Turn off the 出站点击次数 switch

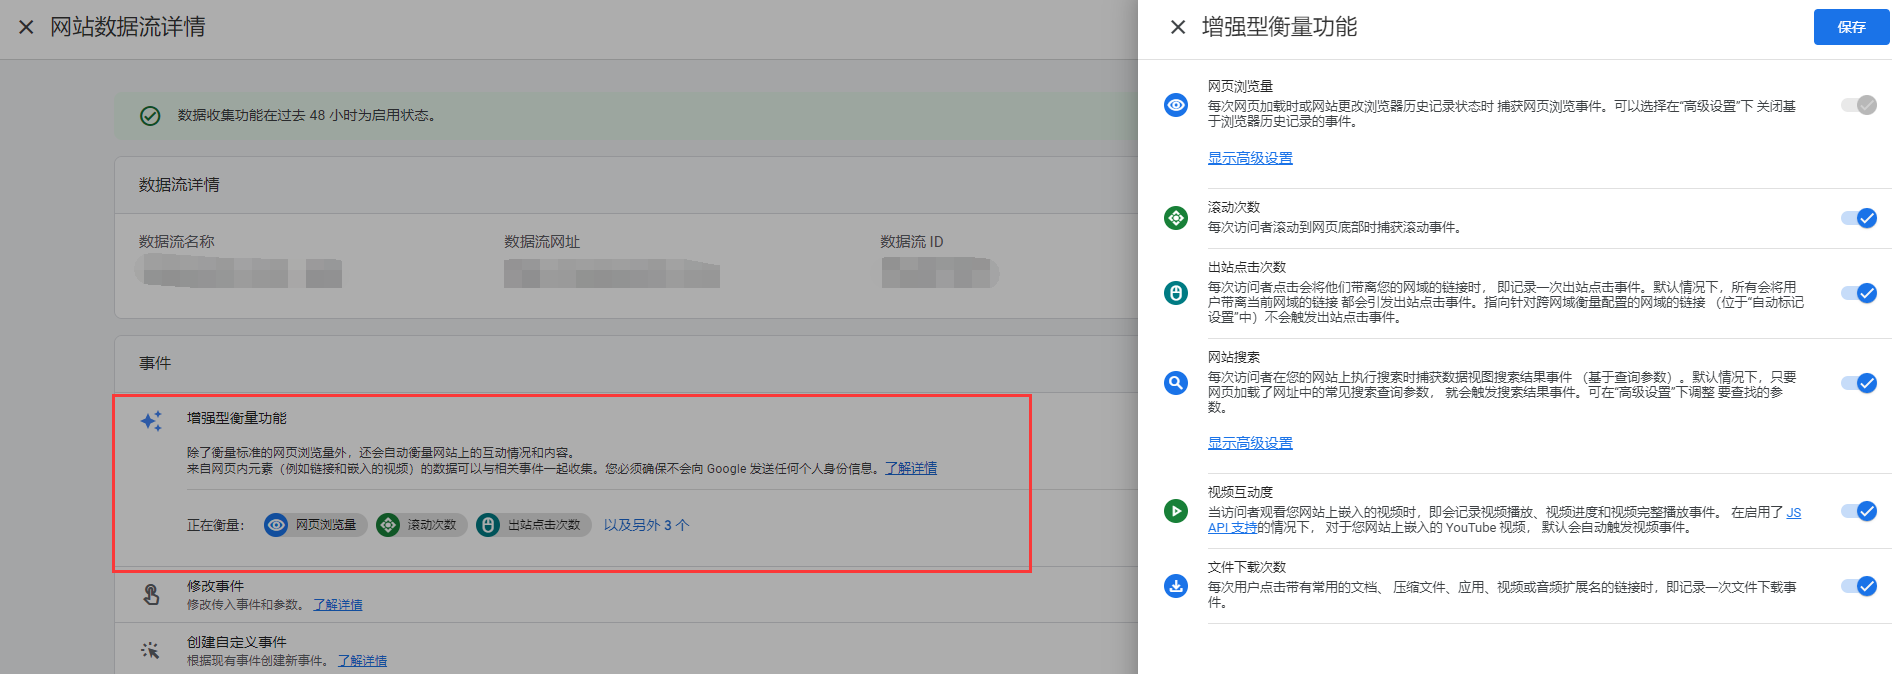point(1859,293)
